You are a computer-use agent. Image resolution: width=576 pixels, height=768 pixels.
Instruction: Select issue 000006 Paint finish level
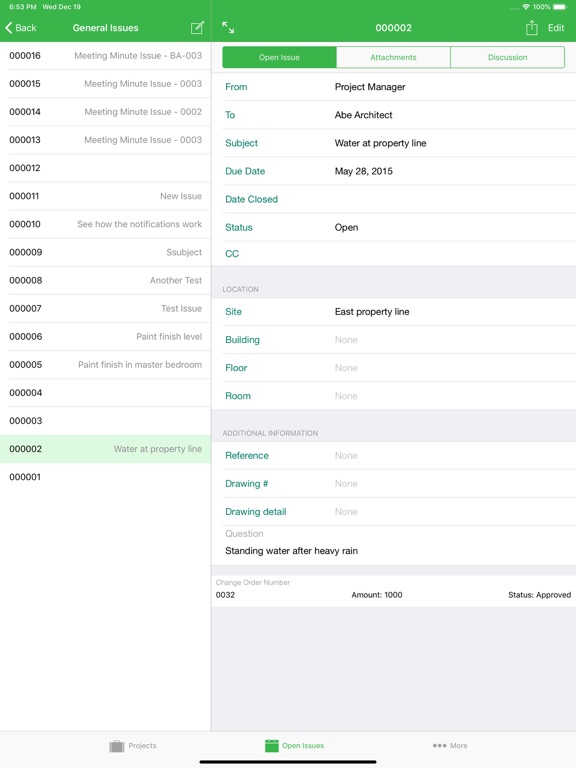105,336
